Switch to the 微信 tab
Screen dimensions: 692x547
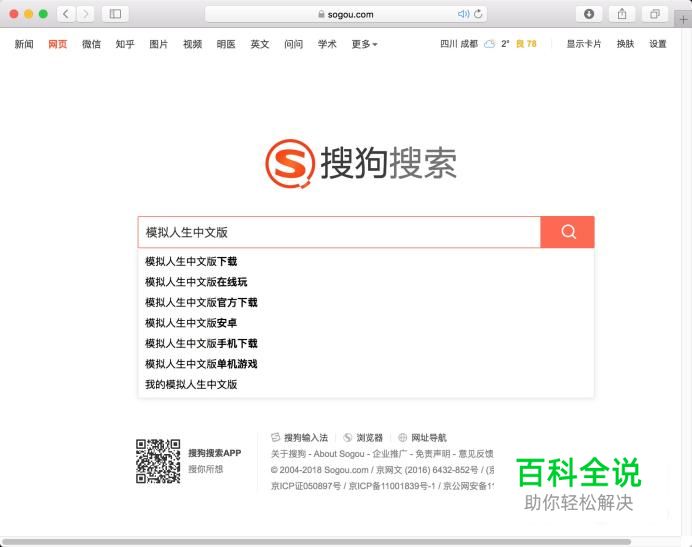click(91, 44)
